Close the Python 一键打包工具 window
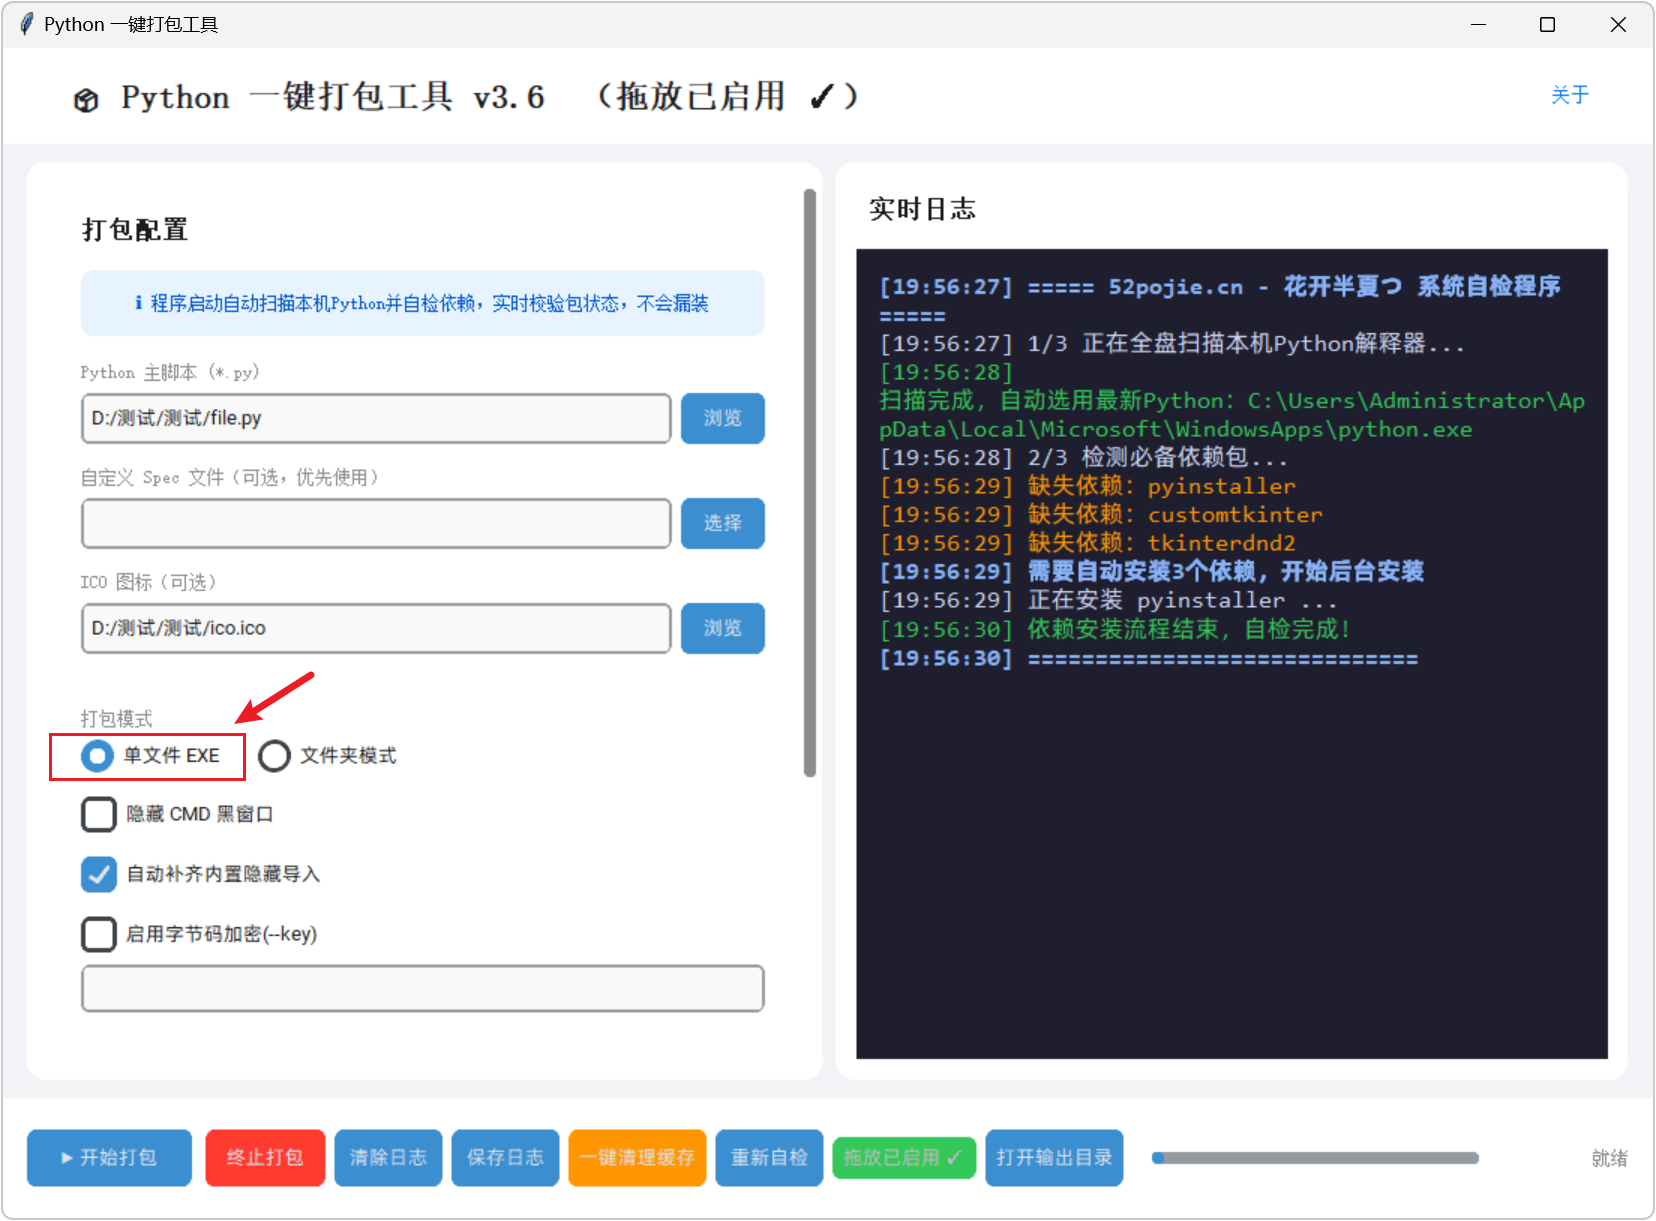Screen dimensions: 1656x1221 click(1618, 24)
